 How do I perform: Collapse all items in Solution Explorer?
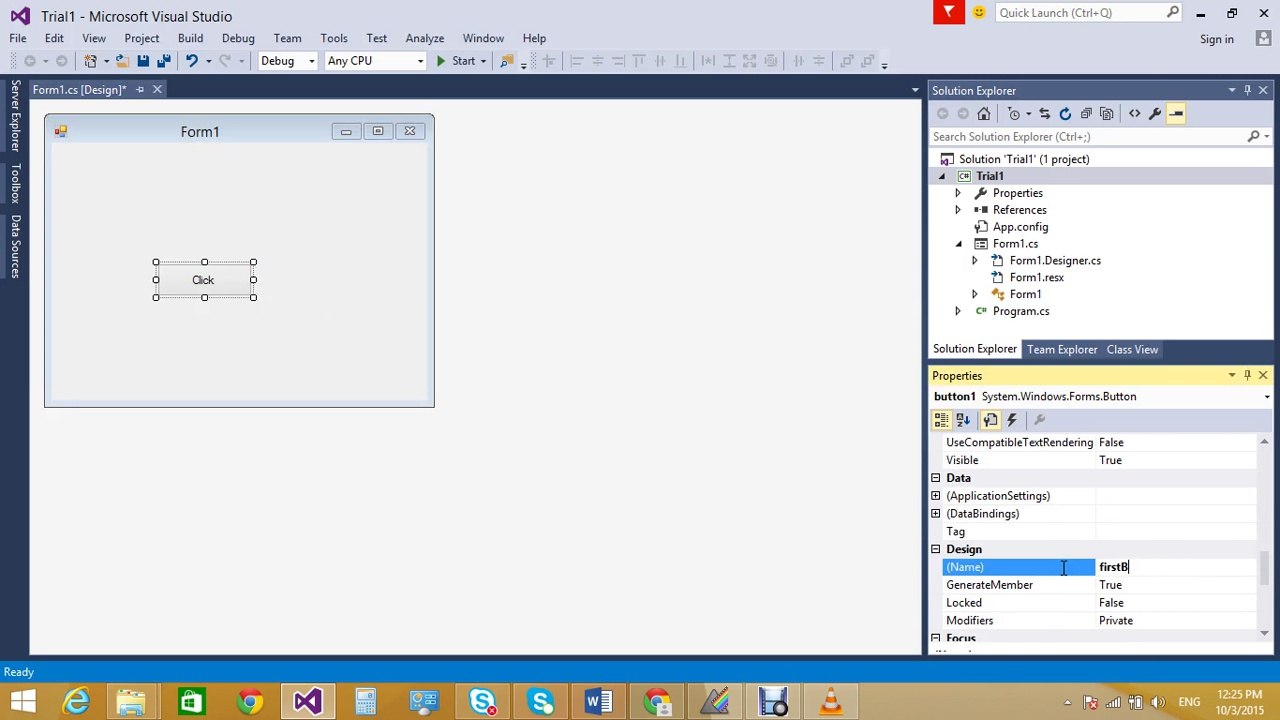[x=1086, y=114]
